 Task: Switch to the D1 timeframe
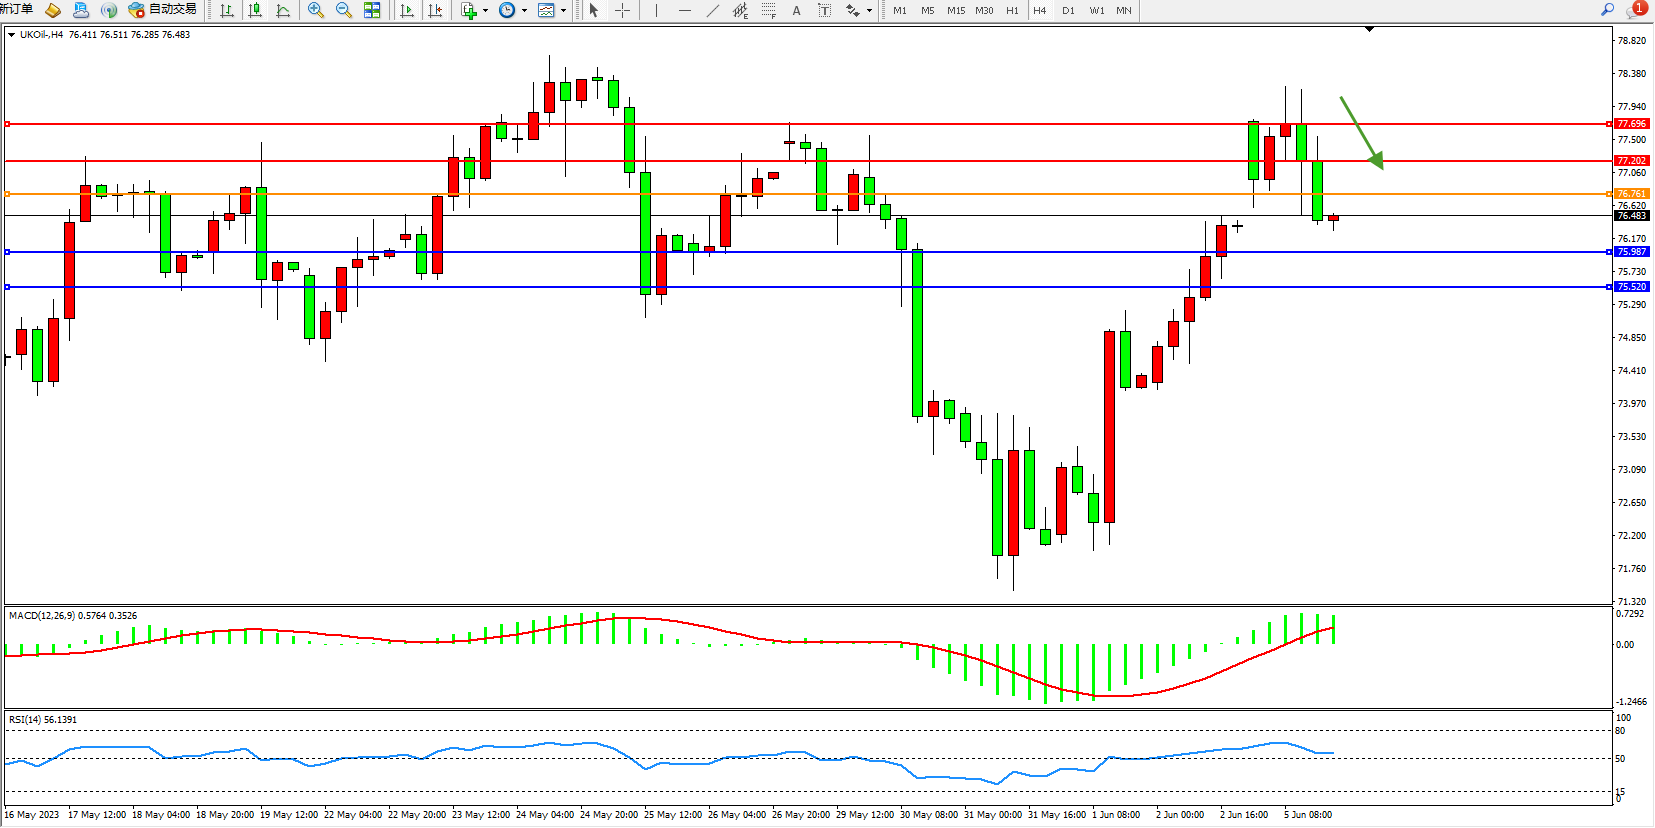[1068, 10]
